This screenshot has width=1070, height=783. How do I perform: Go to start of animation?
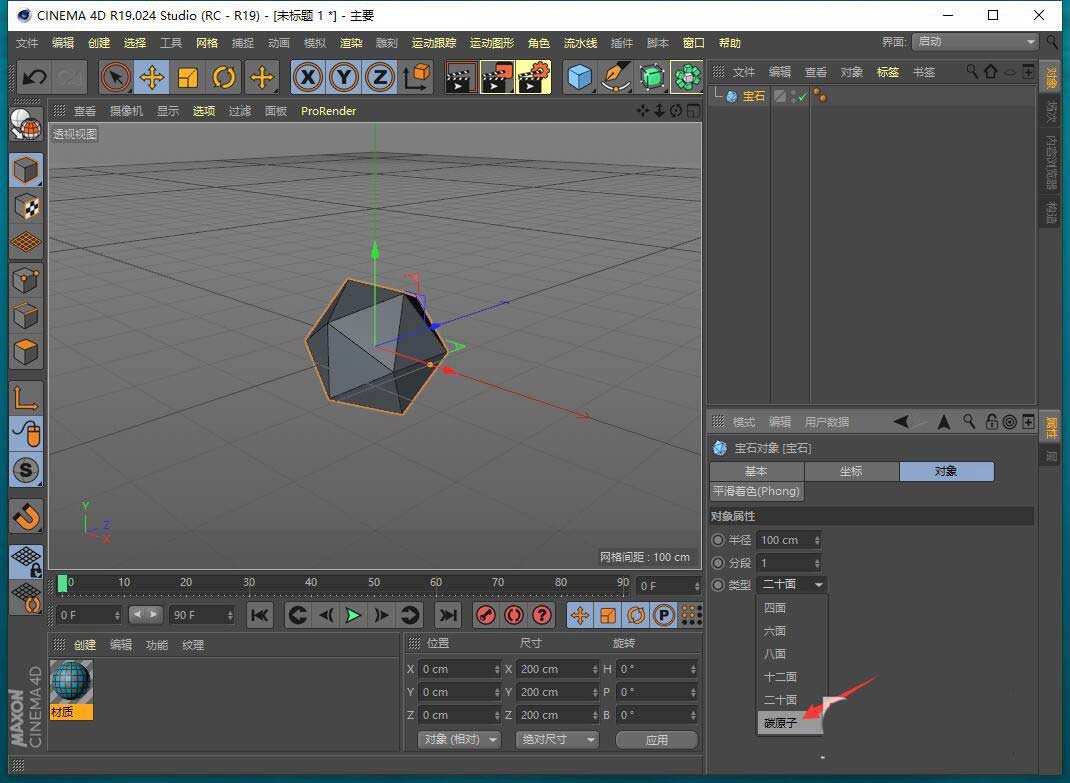[x=259, y=616]
